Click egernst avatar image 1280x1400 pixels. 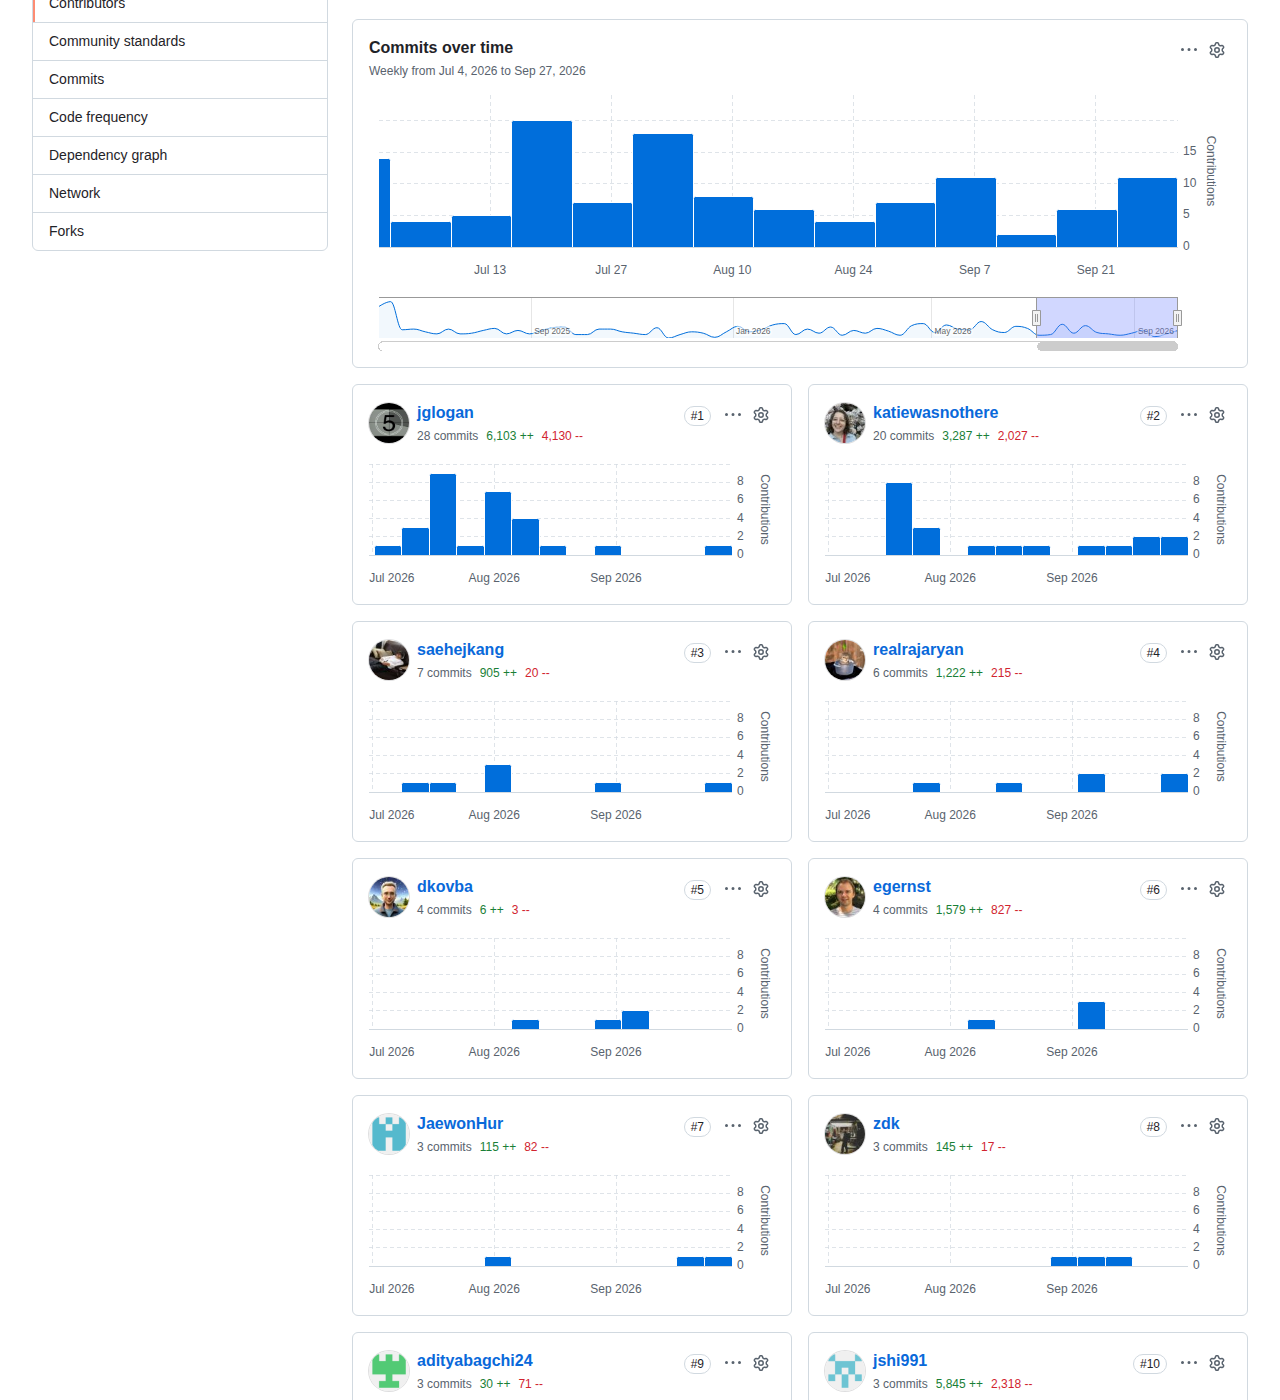point(845,897)
